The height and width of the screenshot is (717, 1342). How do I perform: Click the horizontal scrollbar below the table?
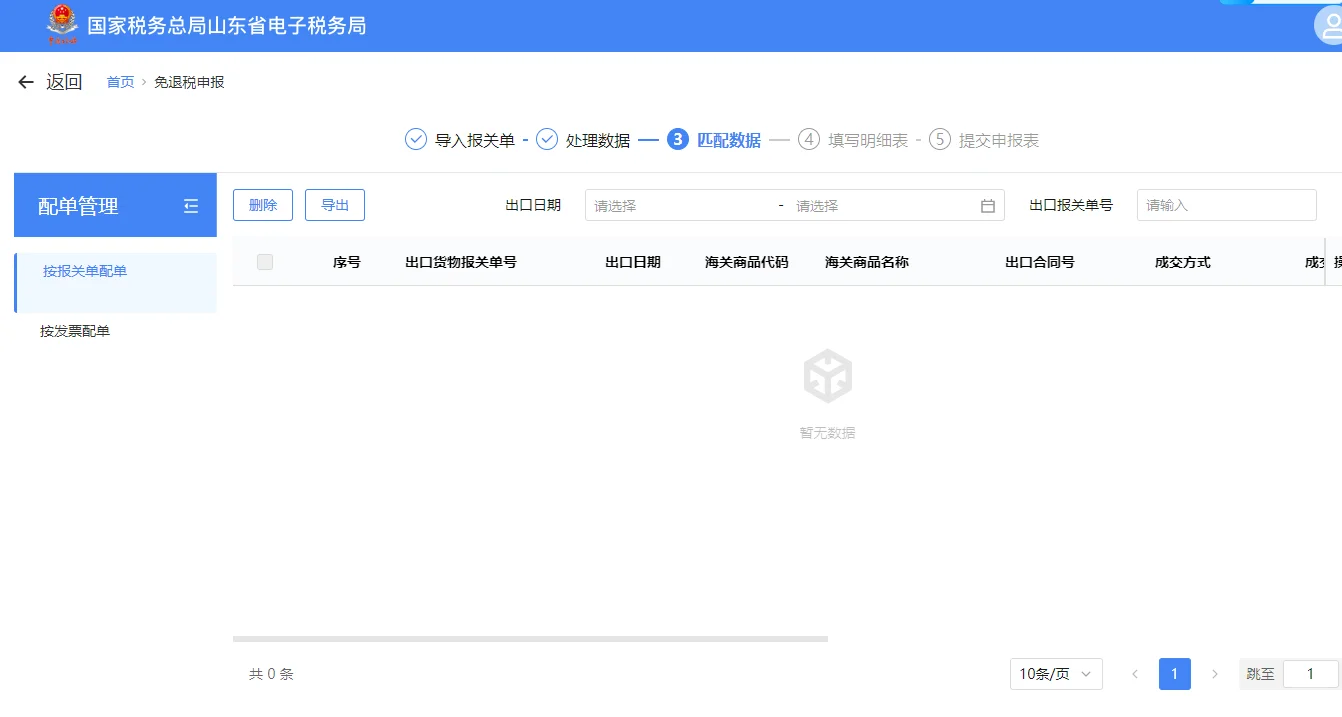(x=530, y=637)
